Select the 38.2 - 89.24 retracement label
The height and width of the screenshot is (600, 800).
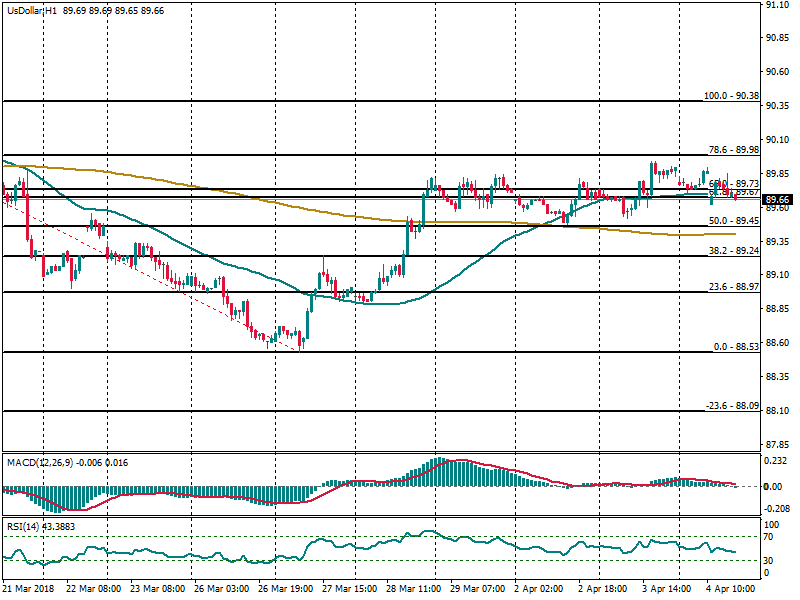[x=733, y=251]
